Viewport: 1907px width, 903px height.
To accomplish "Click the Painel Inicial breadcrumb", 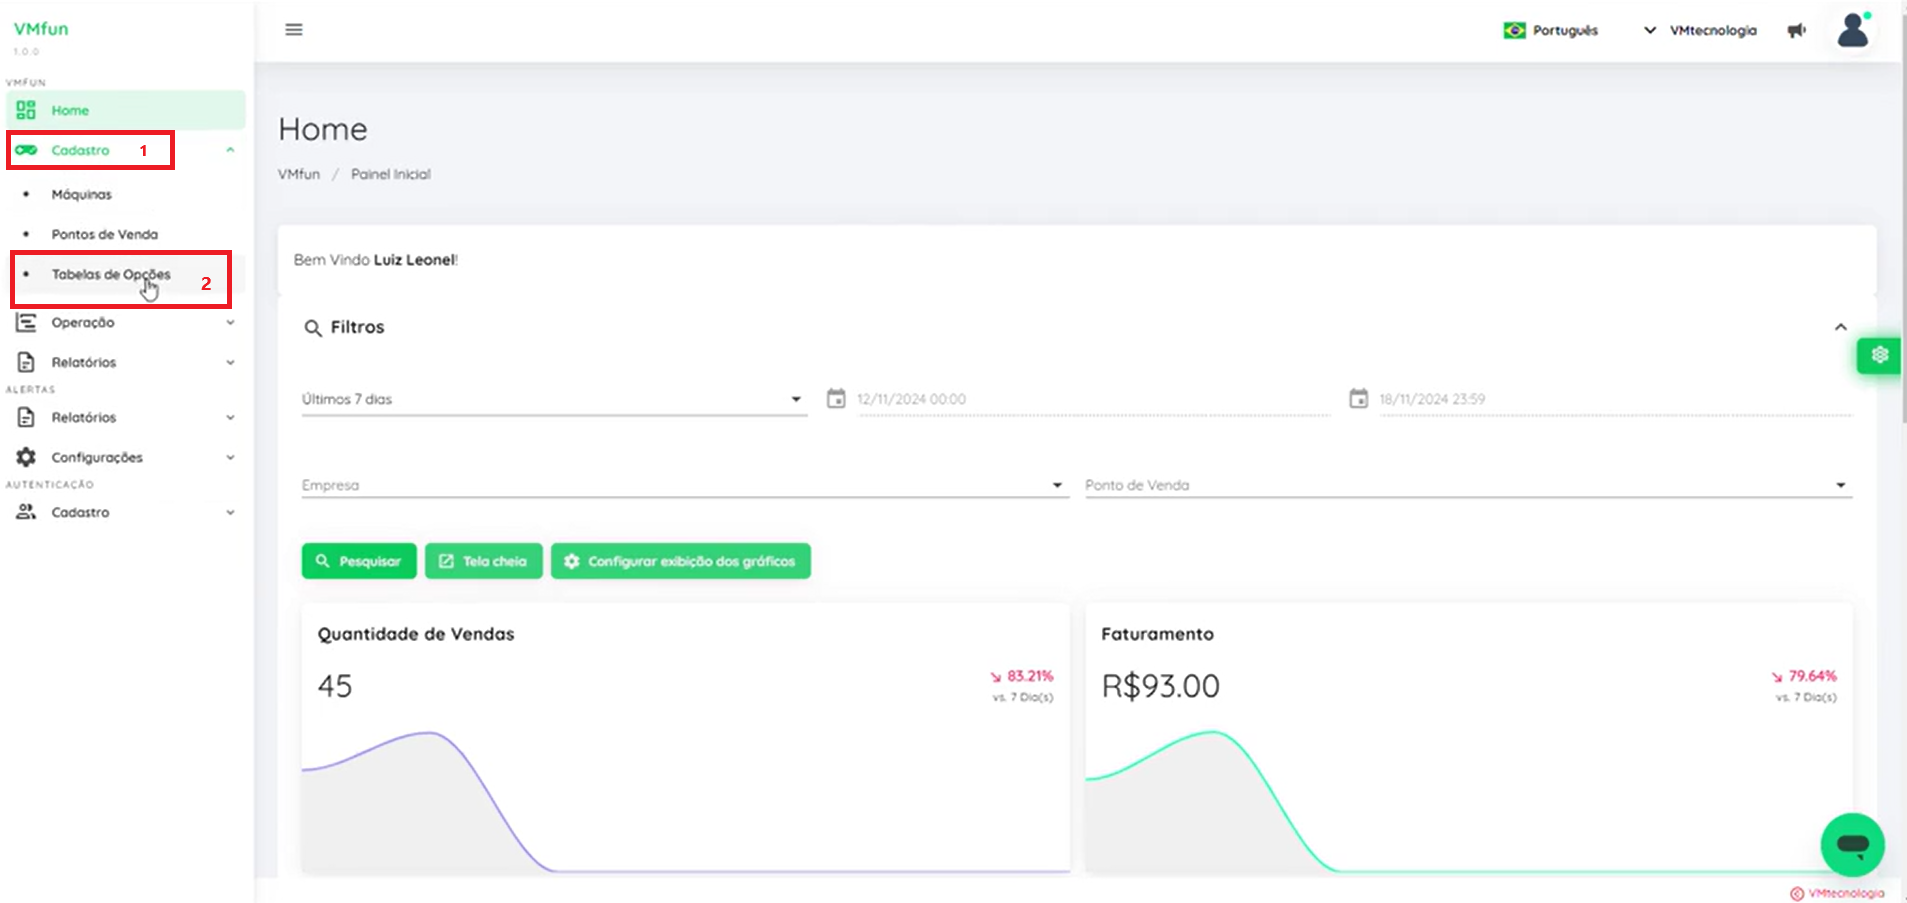I will [x=391, y=174].
